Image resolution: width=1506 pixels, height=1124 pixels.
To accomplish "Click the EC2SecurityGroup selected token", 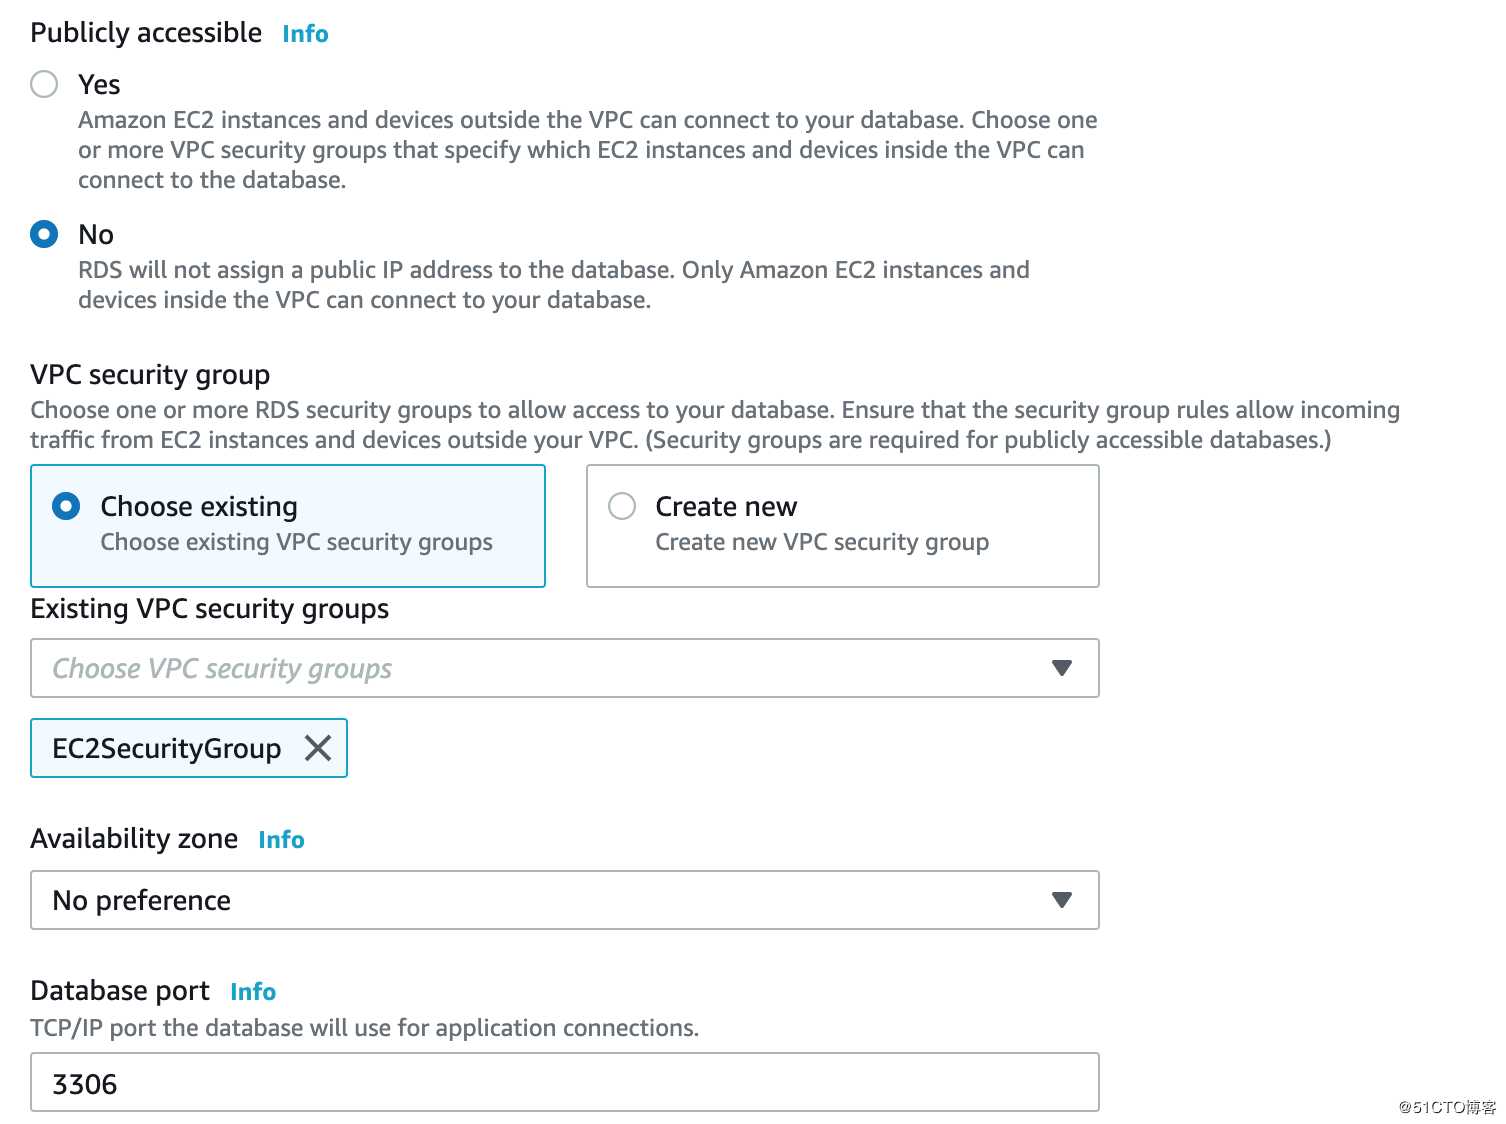I will pos(189,748).
